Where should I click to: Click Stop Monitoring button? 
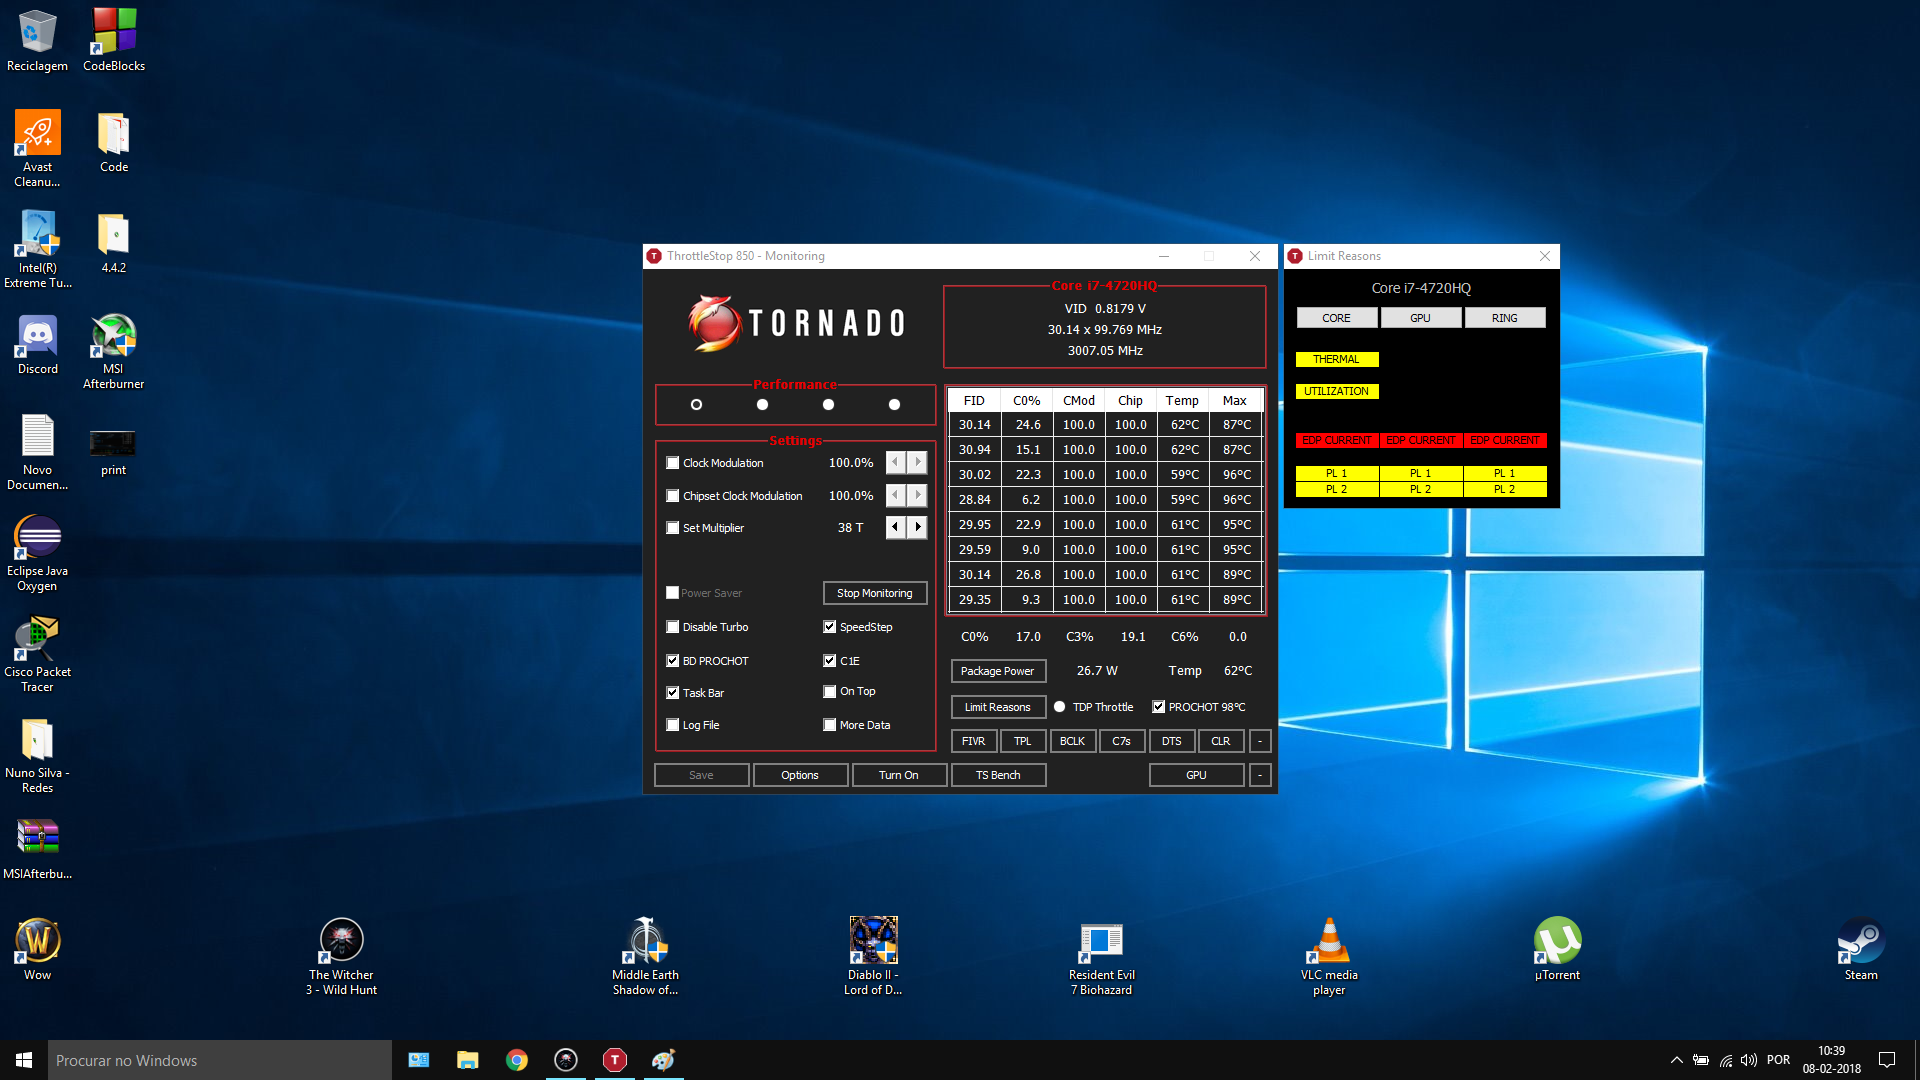click(x=874, y=593)
